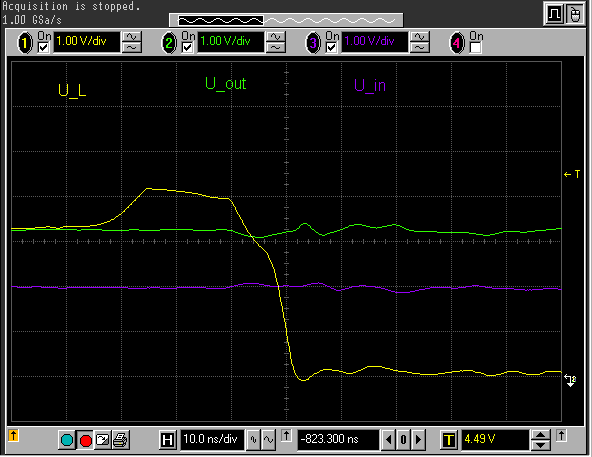
Task: Click the -823.300 ns horizontal position field
Action: click(338, 440)
